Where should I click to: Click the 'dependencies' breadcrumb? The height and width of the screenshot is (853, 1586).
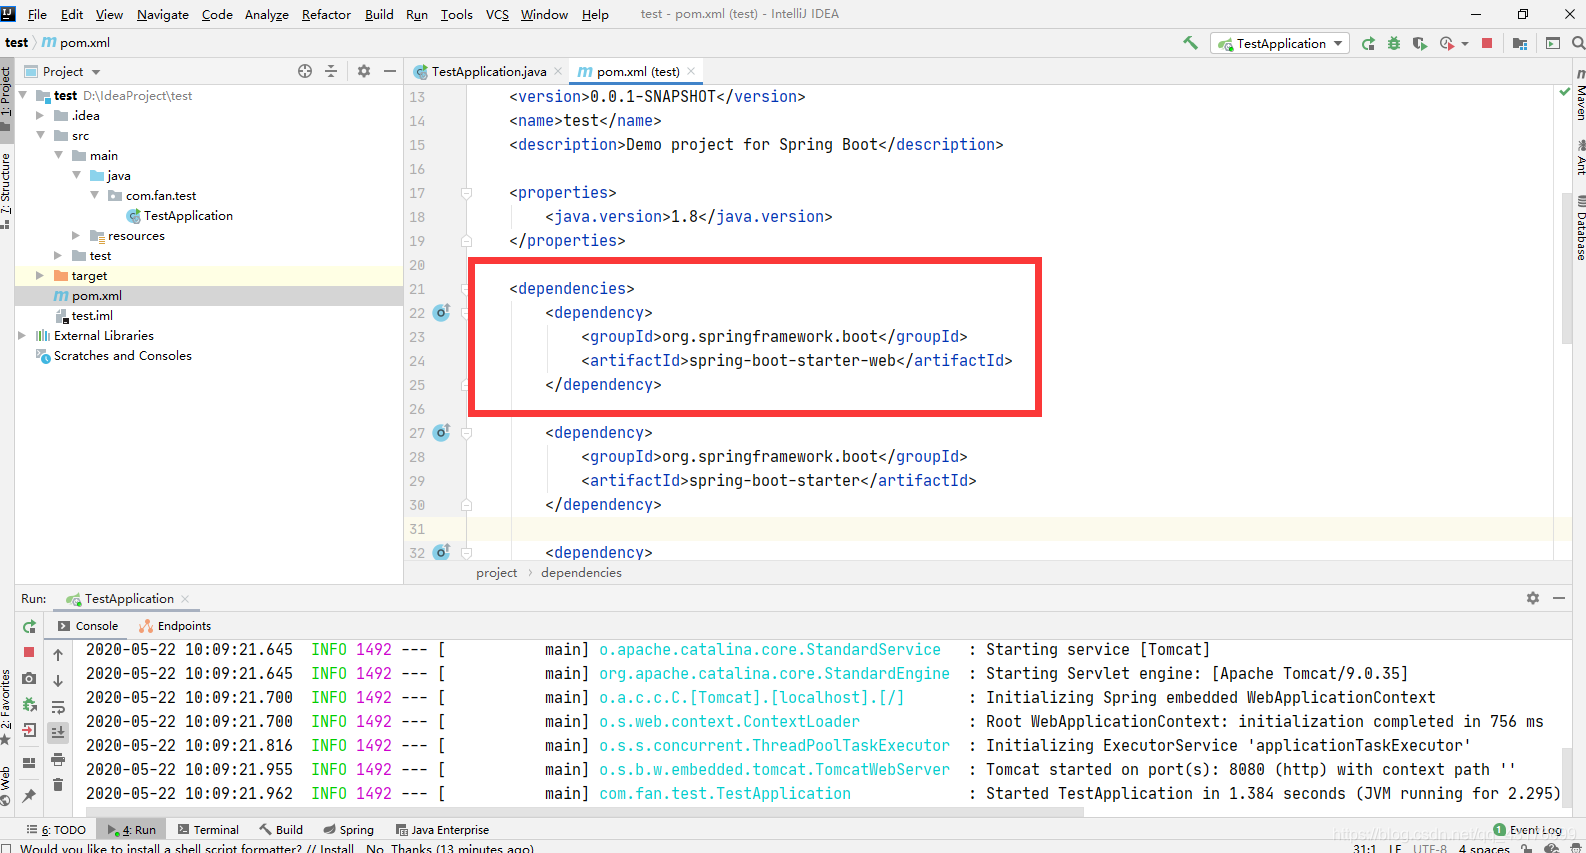[x=581, y=573]
